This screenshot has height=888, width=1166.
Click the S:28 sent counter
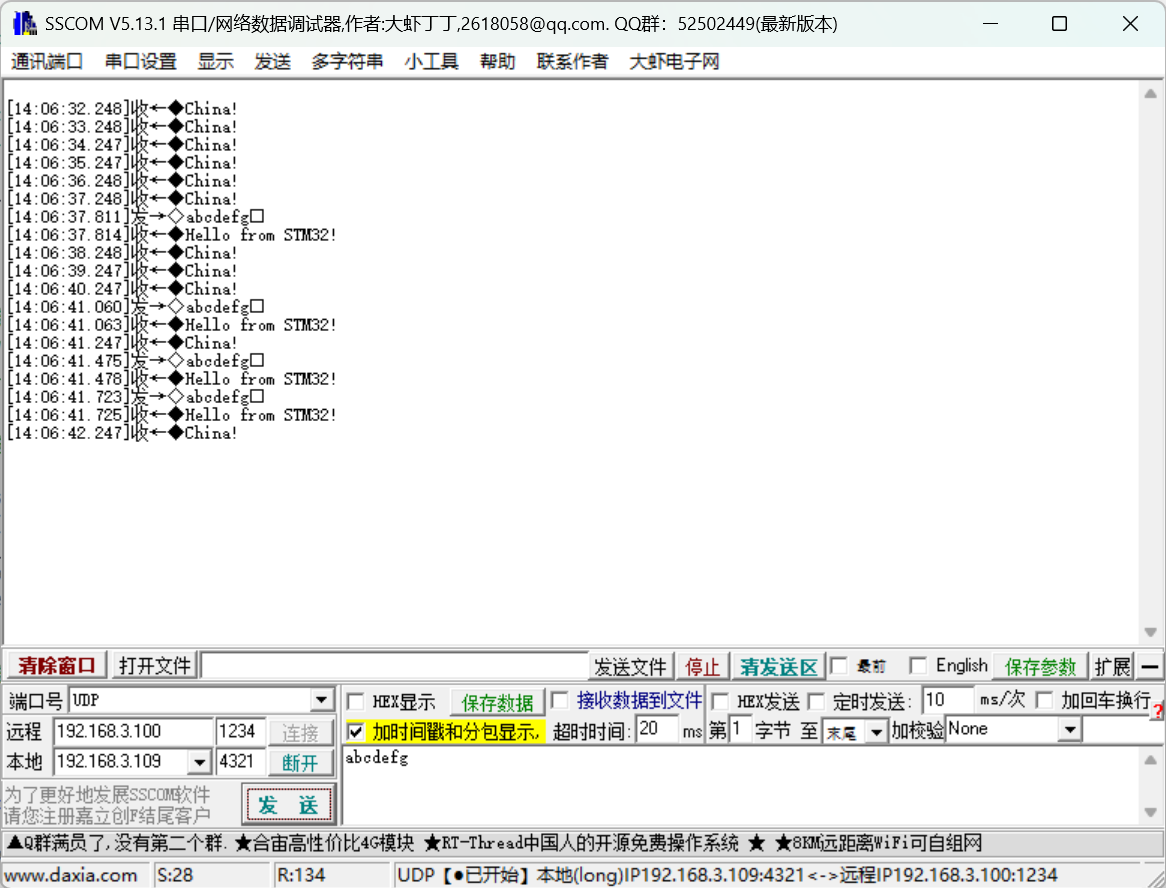[175, 875]
